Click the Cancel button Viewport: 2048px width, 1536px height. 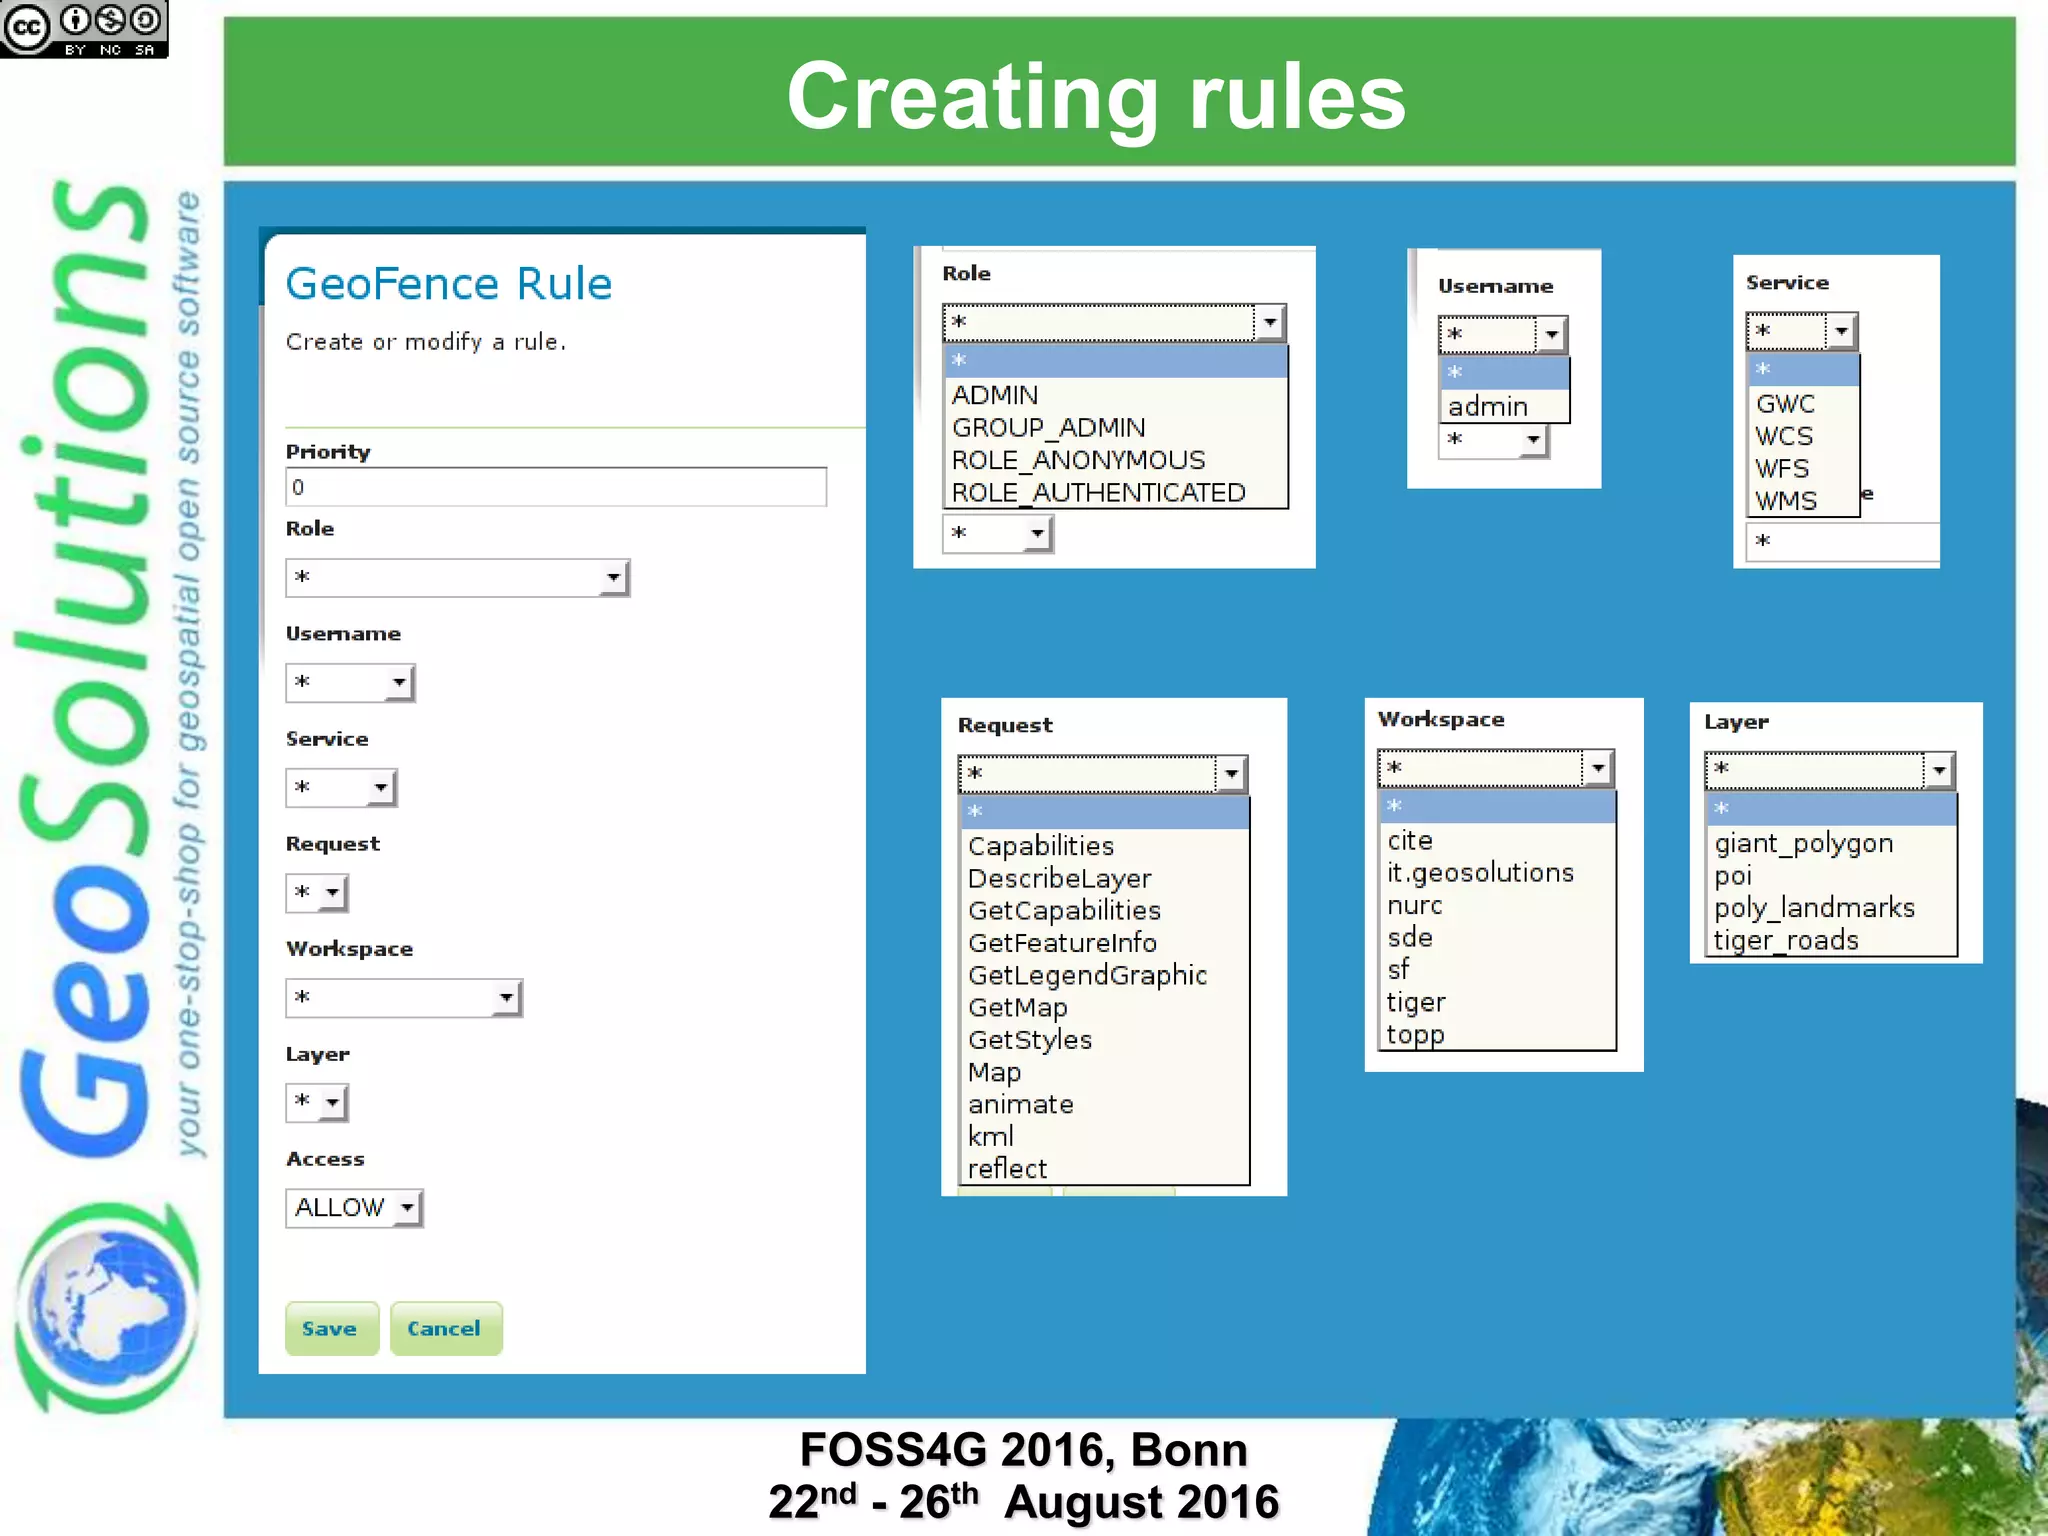[x=446, y=1329]
